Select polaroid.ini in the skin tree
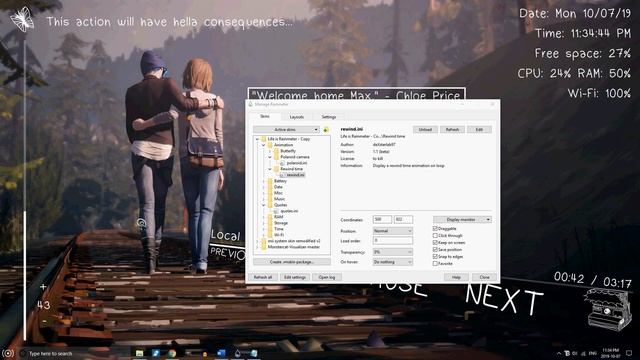The width and height of the screenshot is (640, 360). pyautogui.click(x=296, y=163)
